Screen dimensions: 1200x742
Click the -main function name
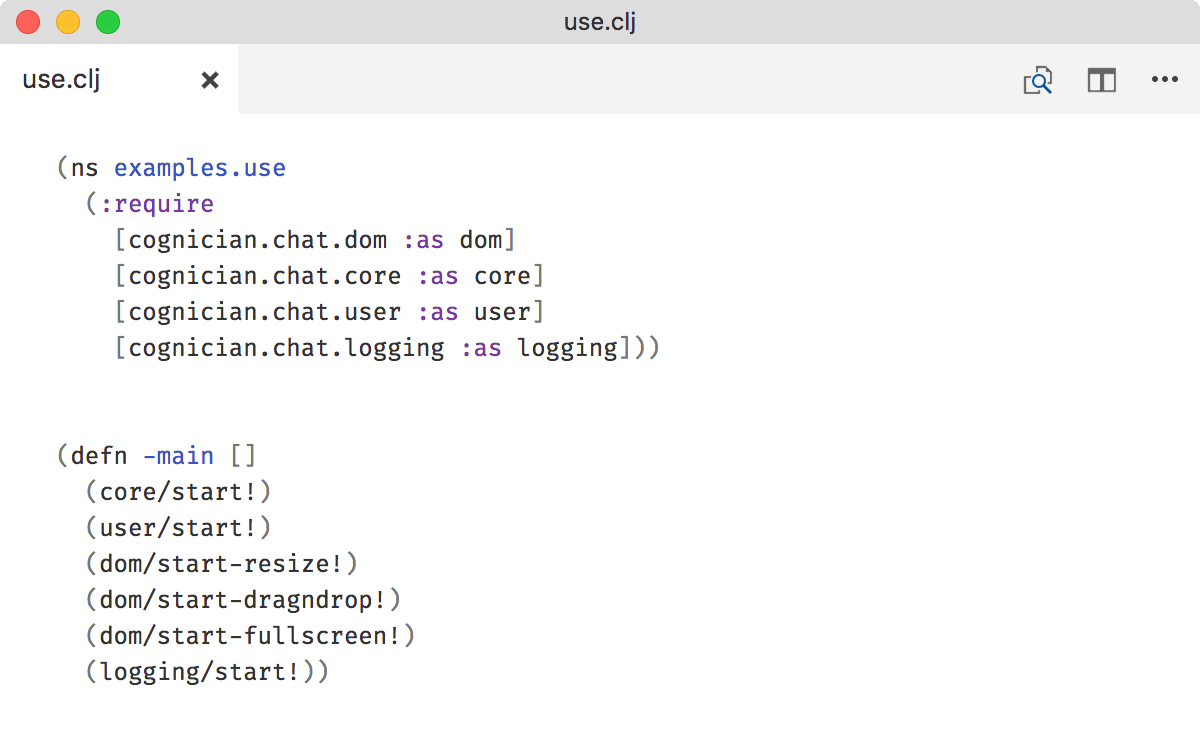179,455
